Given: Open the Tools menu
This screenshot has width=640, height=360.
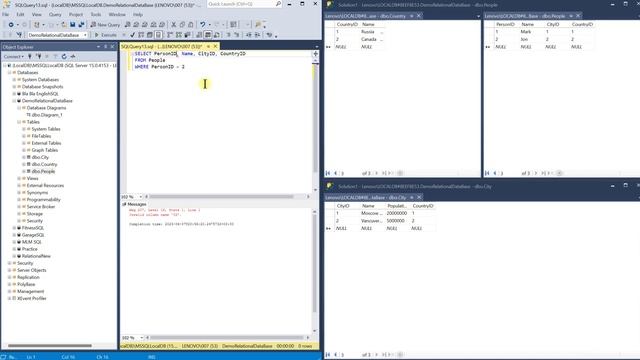Looking at the screenshot, I should pos(96,15).
